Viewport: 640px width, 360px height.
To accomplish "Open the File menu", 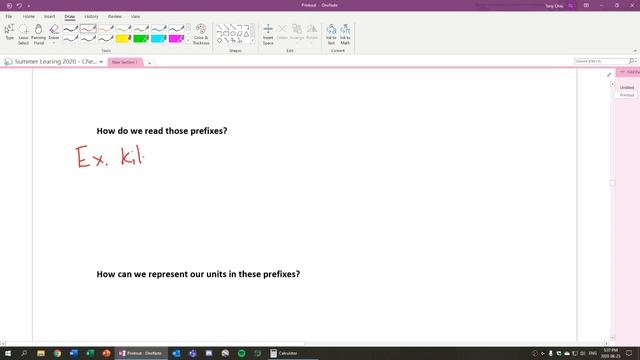I will [x=9, y=17].
